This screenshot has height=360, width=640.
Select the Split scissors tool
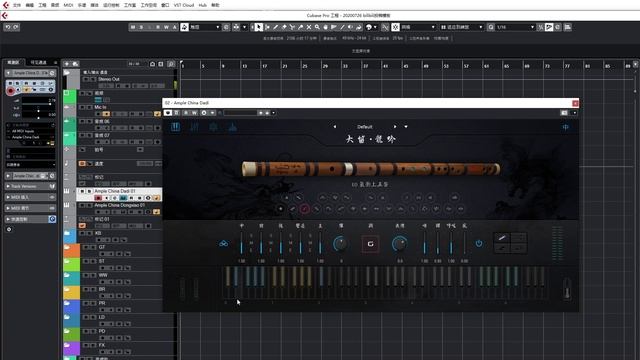[x=292, y=27]
